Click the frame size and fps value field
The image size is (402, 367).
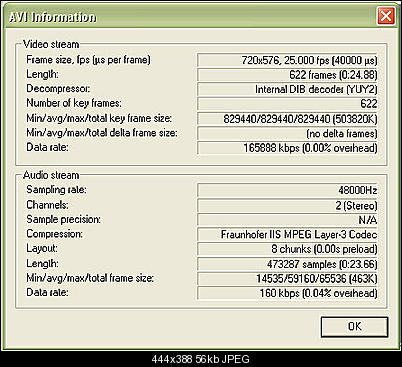point(287,60)
